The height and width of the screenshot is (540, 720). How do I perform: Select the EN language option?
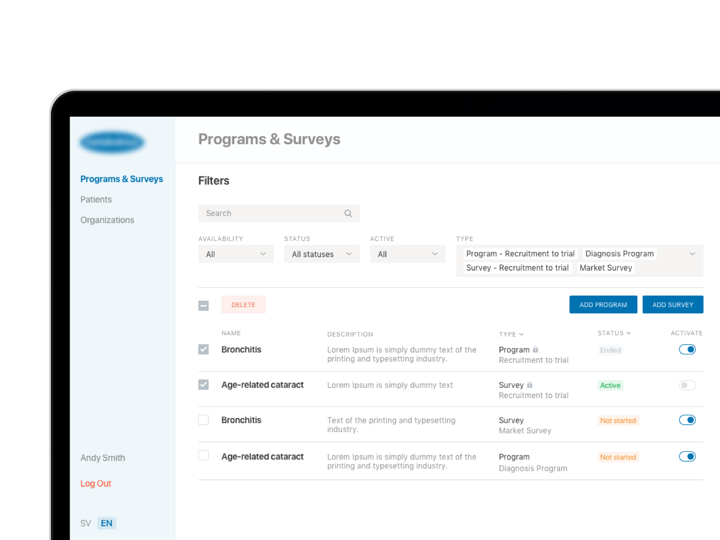point(107,523)
